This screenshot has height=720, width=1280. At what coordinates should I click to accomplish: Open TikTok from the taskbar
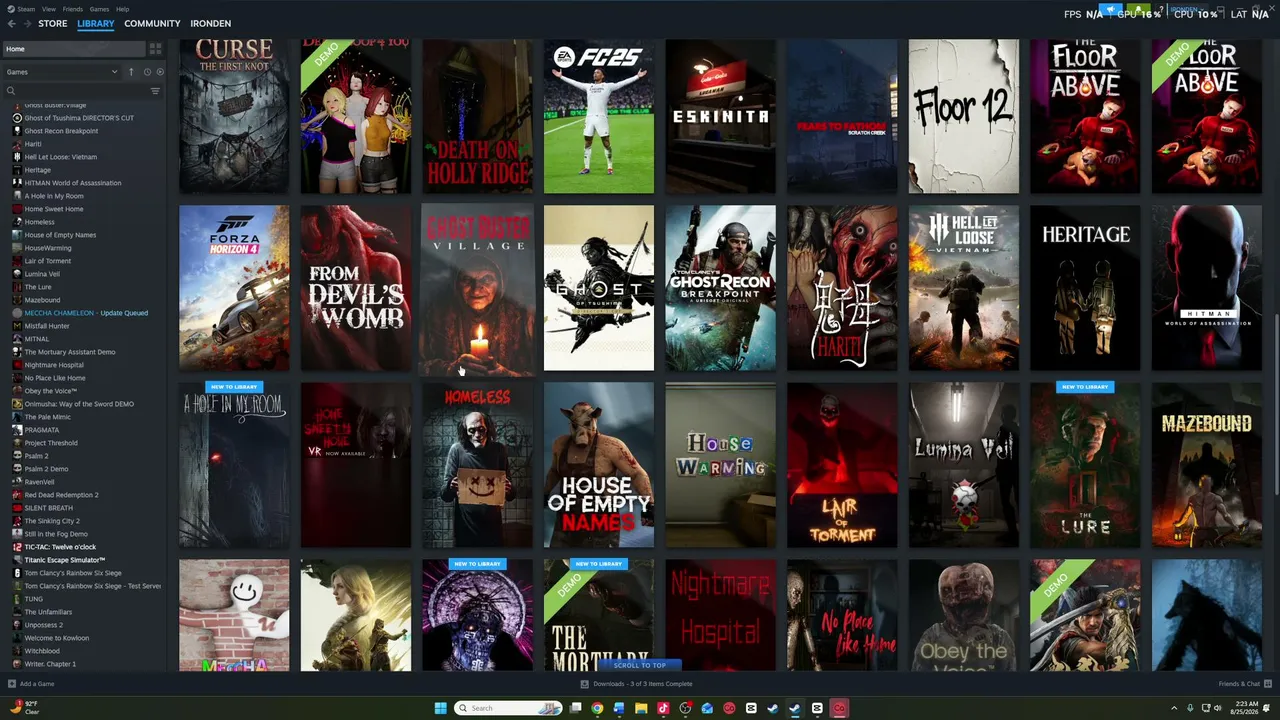(x=663, y=708)
